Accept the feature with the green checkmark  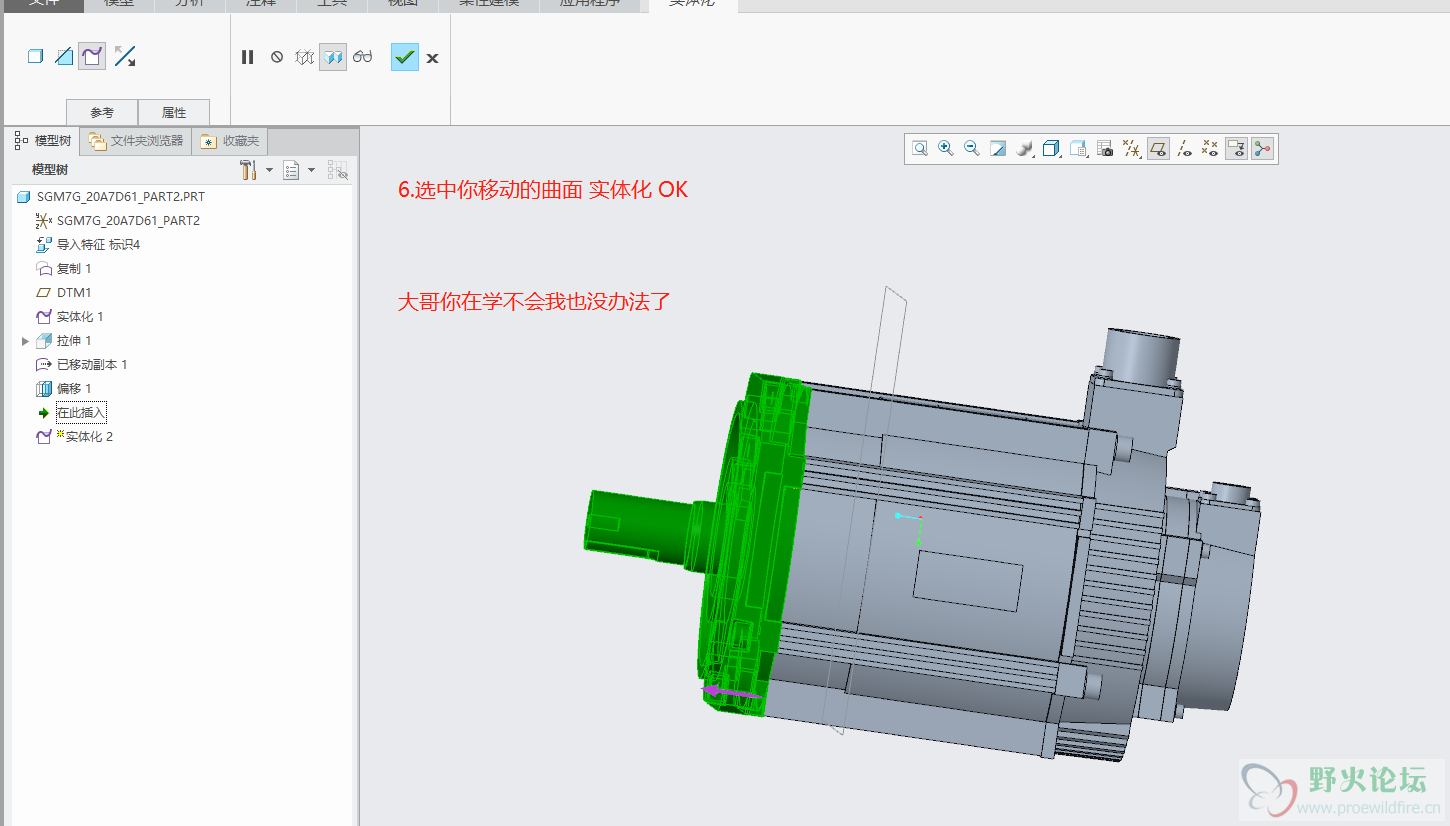tap(405, 57)
